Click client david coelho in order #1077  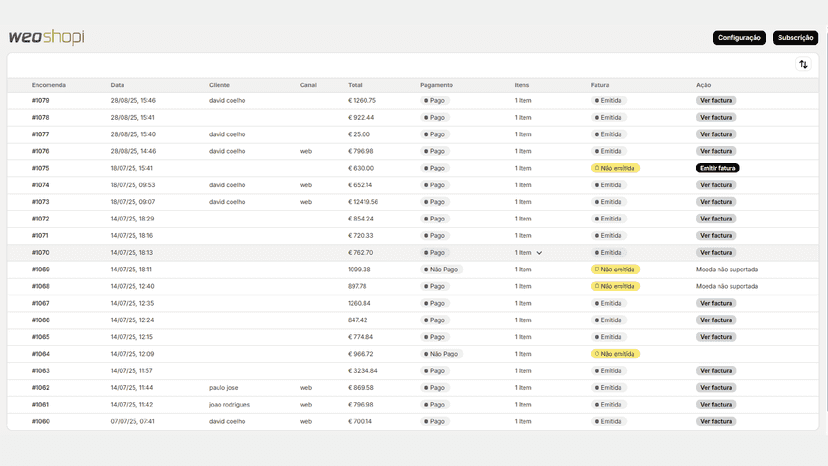(x=227, y=134)
